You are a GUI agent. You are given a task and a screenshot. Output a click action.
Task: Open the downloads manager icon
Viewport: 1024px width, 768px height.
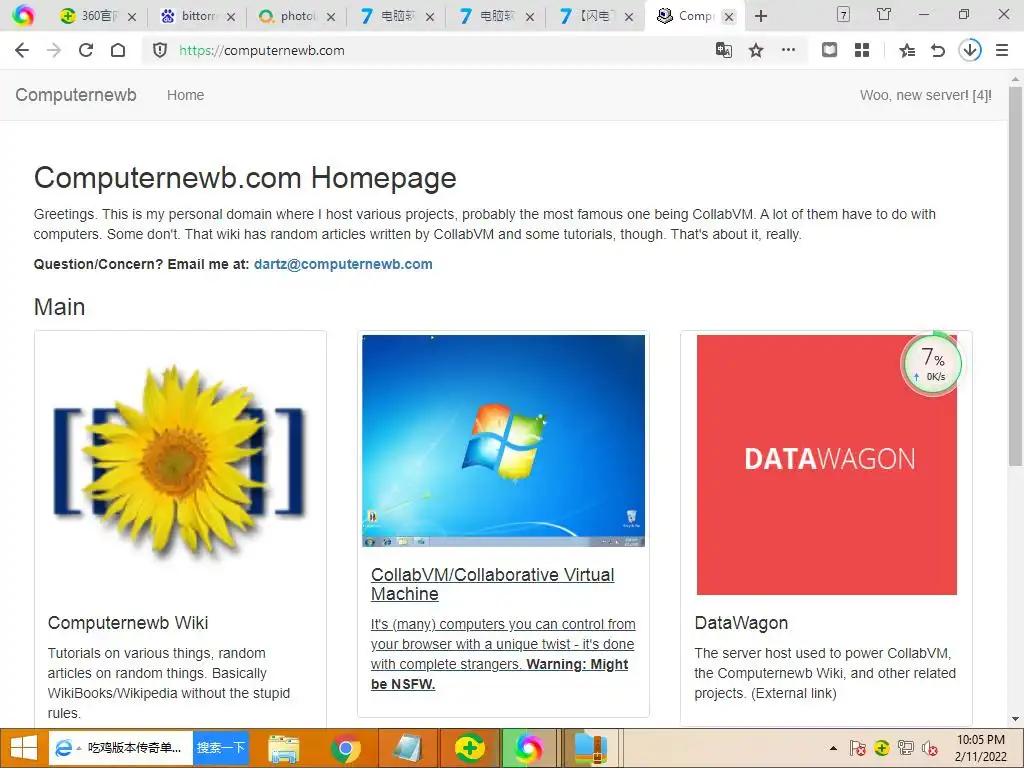pos(970,50)
